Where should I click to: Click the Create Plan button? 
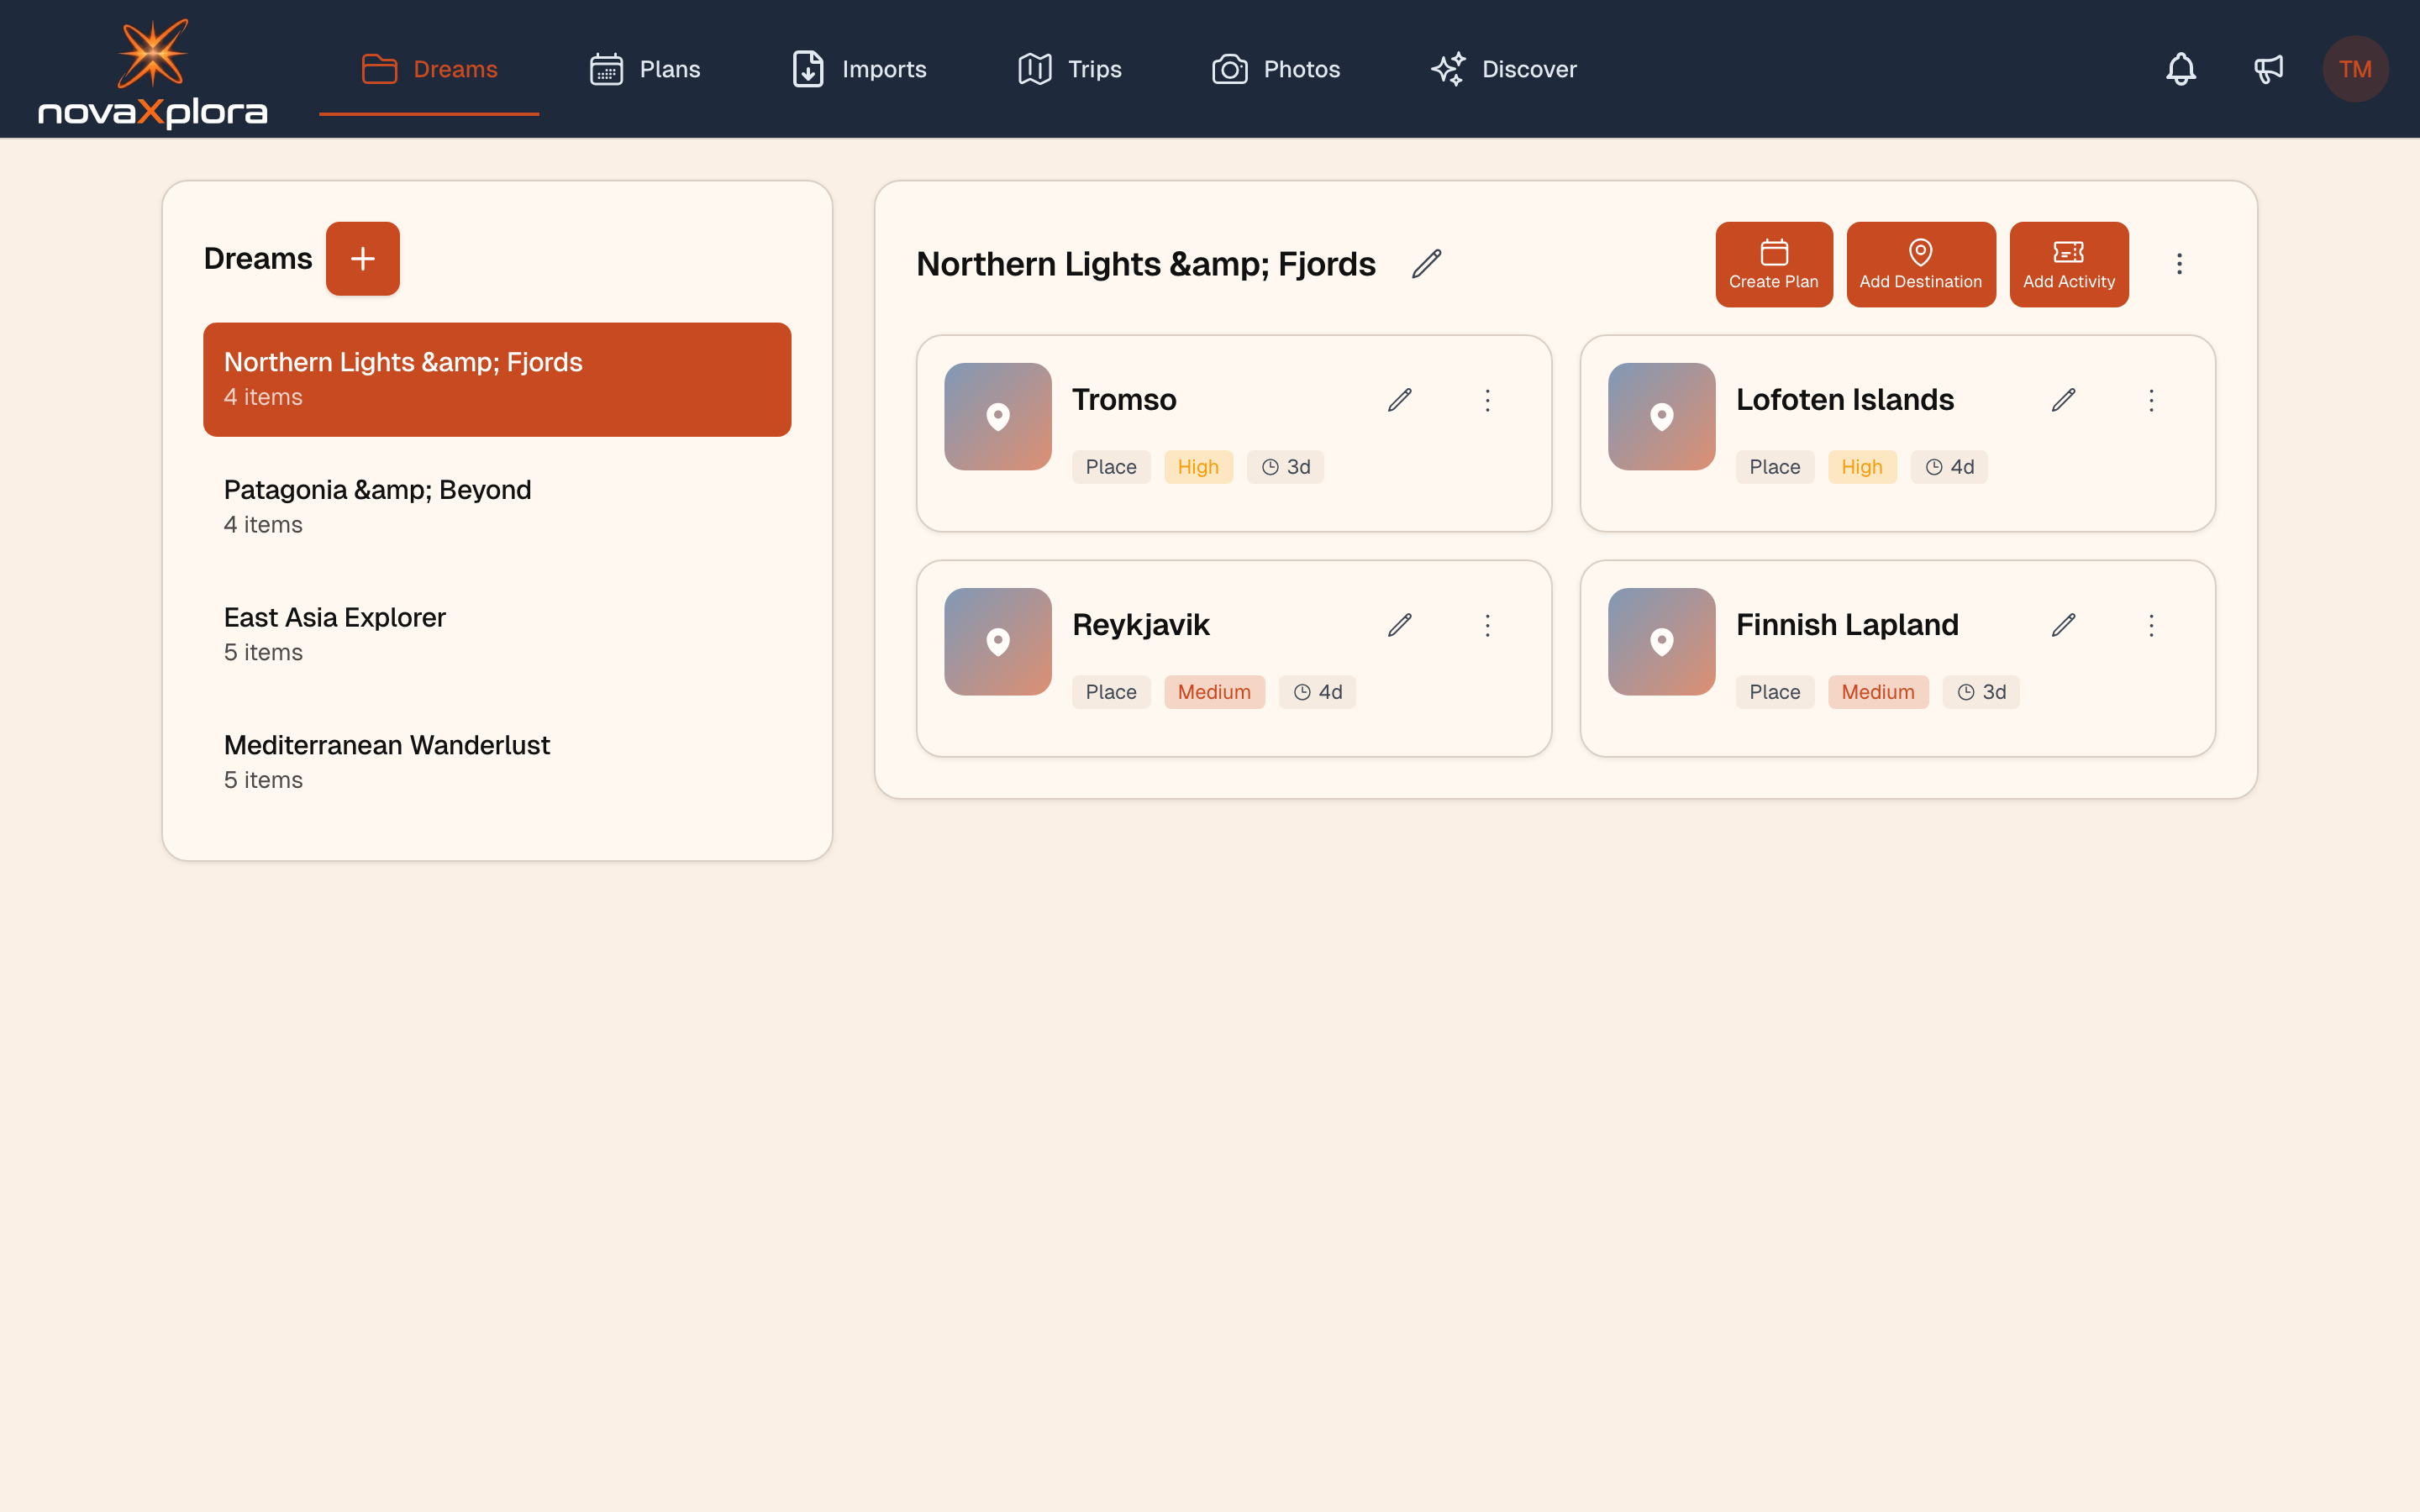1773,264
